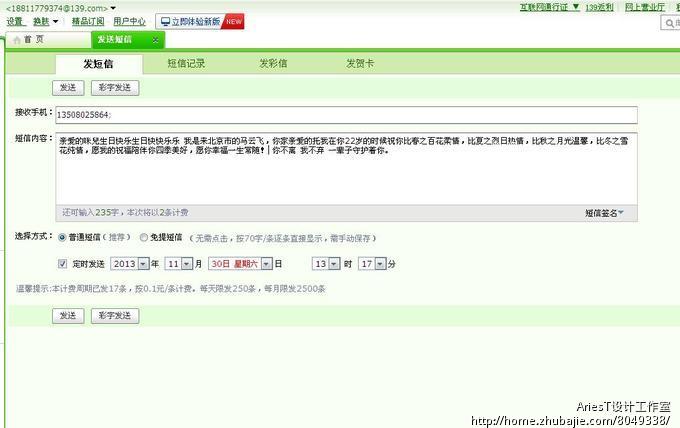Open the account email dropdown arrow

point(113,8)
